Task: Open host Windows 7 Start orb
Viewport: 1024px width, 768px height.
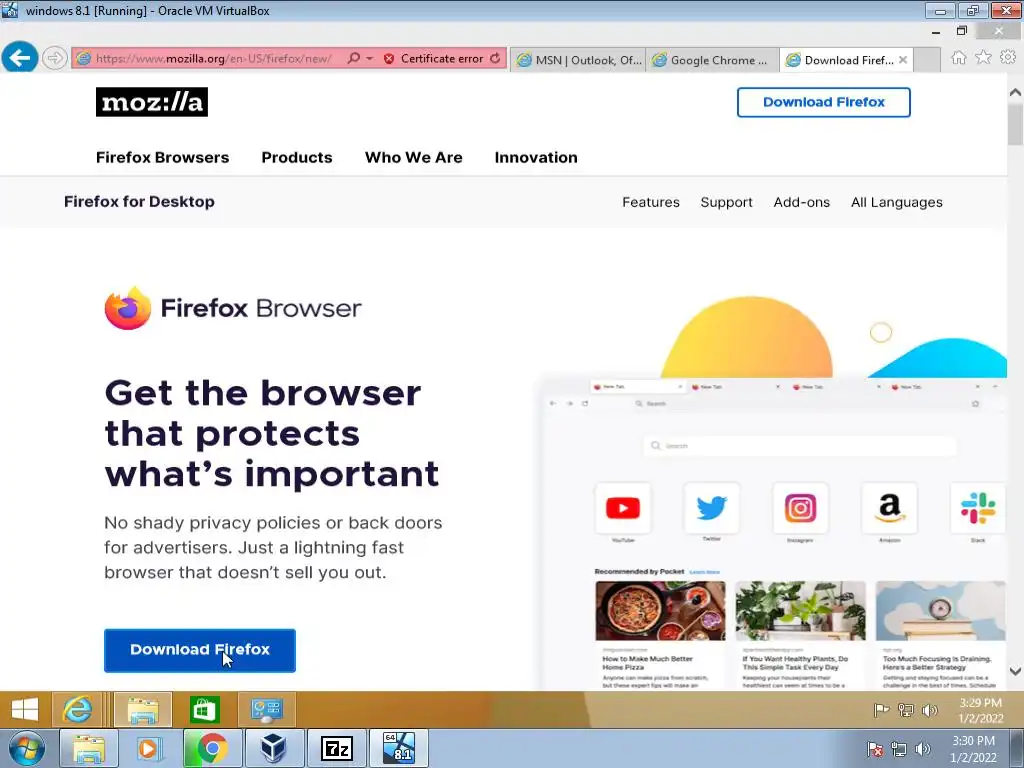Action: pyautogui.click(x=26, y=748)
